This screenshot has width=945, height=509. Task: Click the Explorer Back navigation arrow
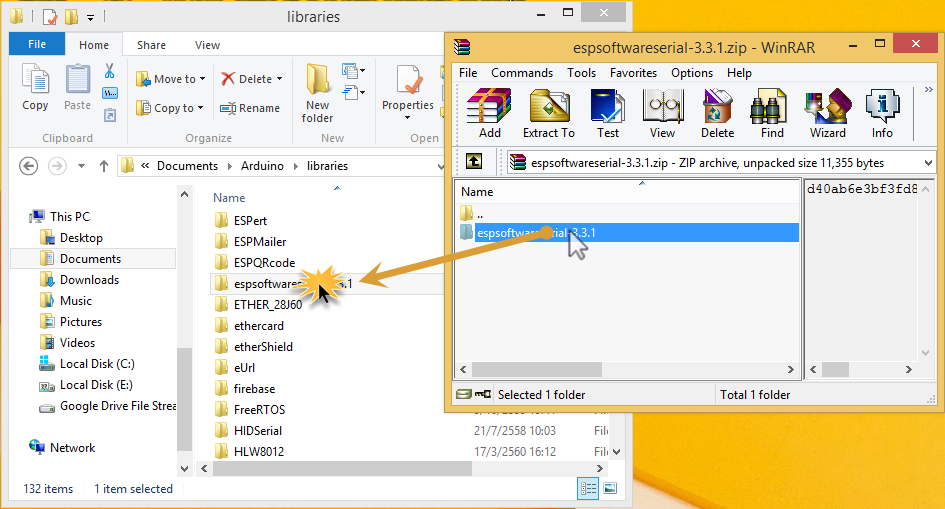click(x=28, y=166)
